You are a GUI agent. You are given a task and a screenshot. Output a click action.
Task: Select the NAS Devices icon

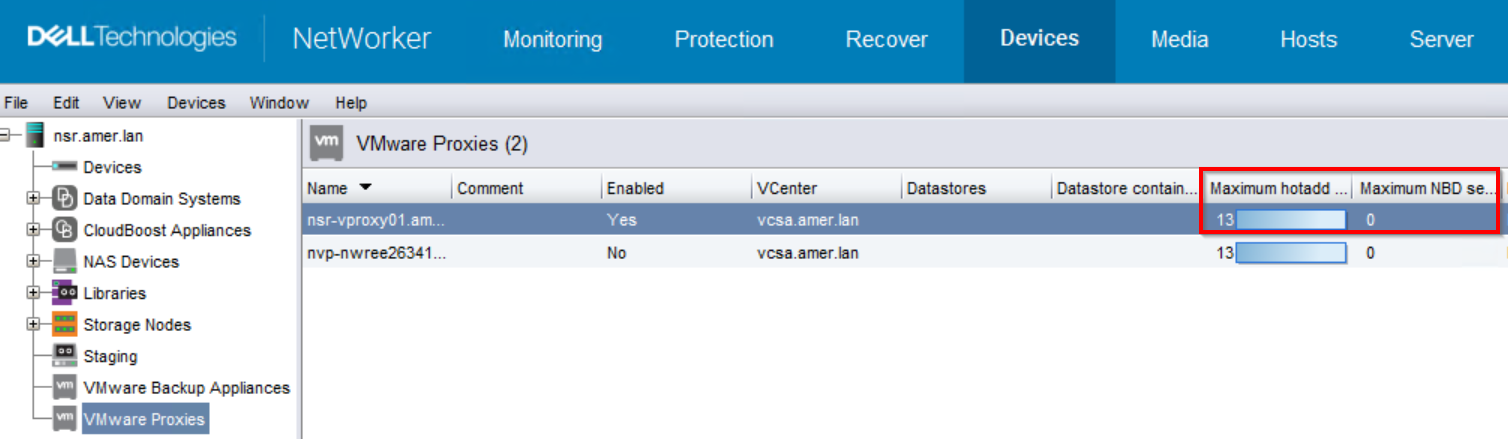[x=65, y=262]
